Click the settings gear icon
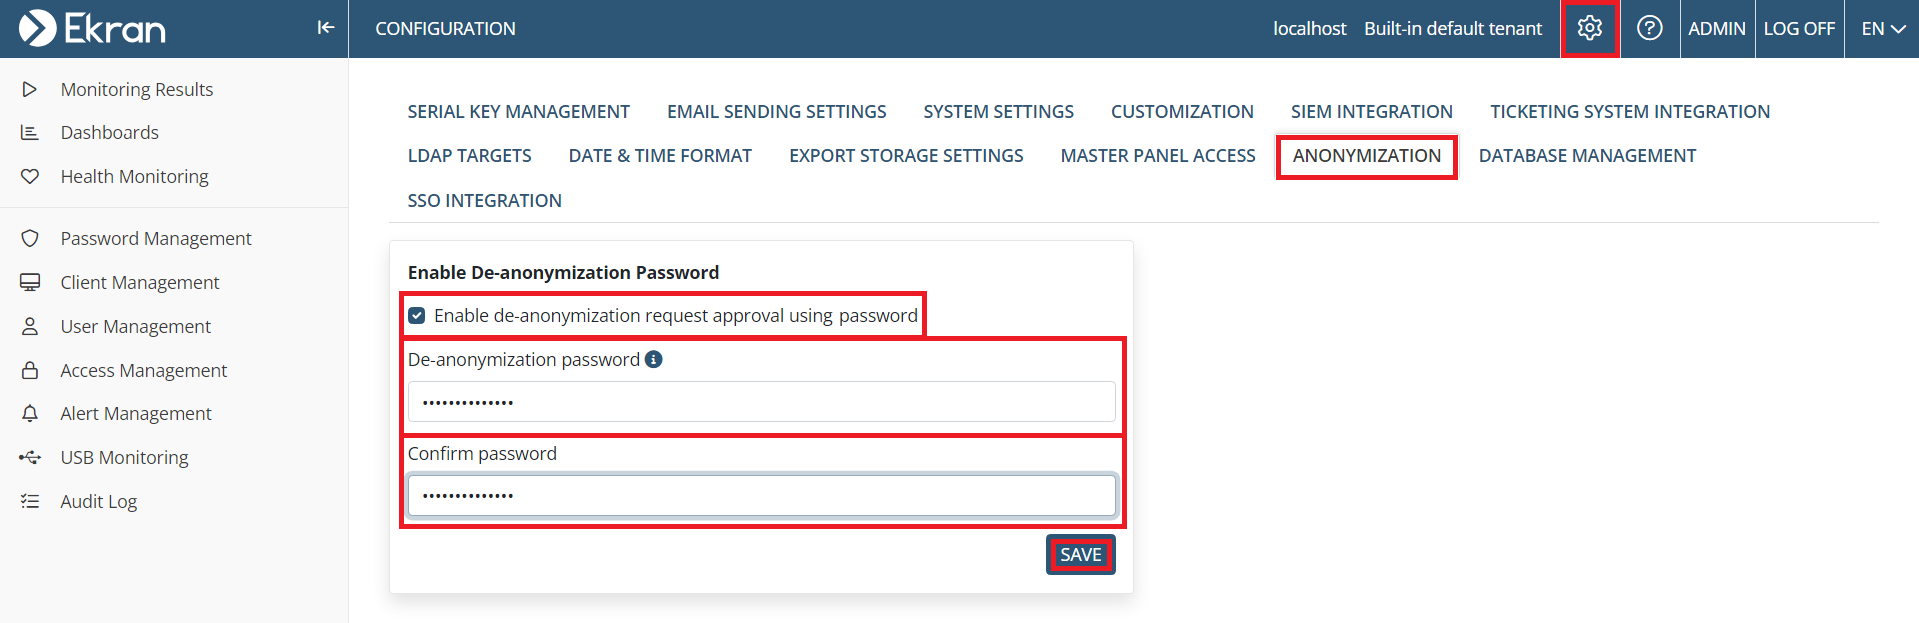Screen dimensions: 1919x623 1589,28
